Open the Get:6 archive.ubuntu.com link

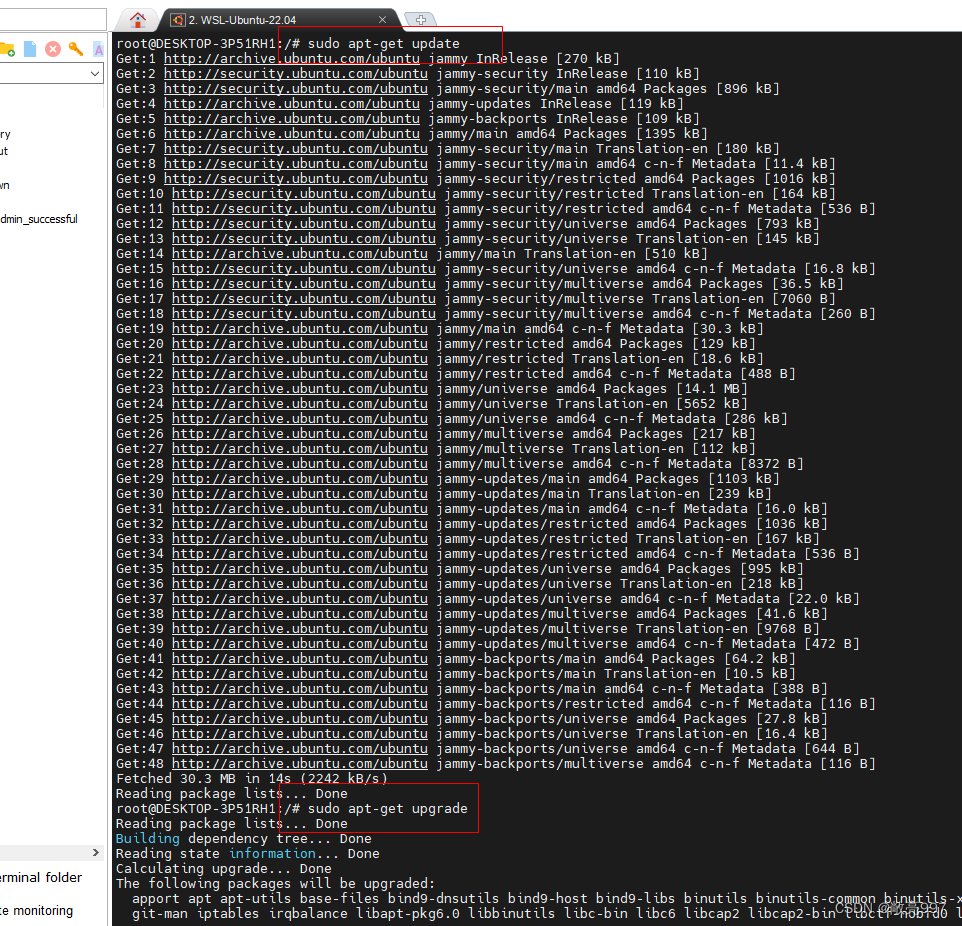pyautogui.click(x=292, y=134)
